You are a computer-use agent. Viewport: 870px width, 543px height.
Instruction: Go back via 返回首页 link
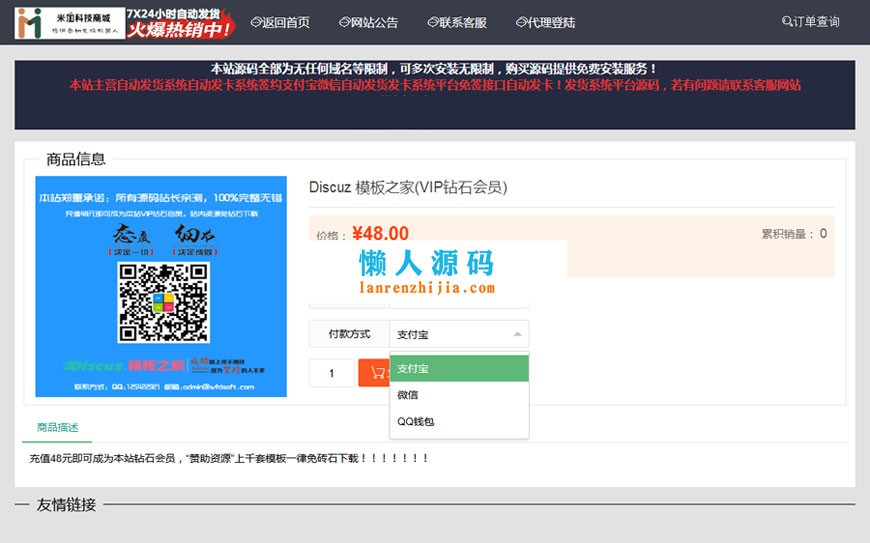pyautogui.click(x=280, y=22)
